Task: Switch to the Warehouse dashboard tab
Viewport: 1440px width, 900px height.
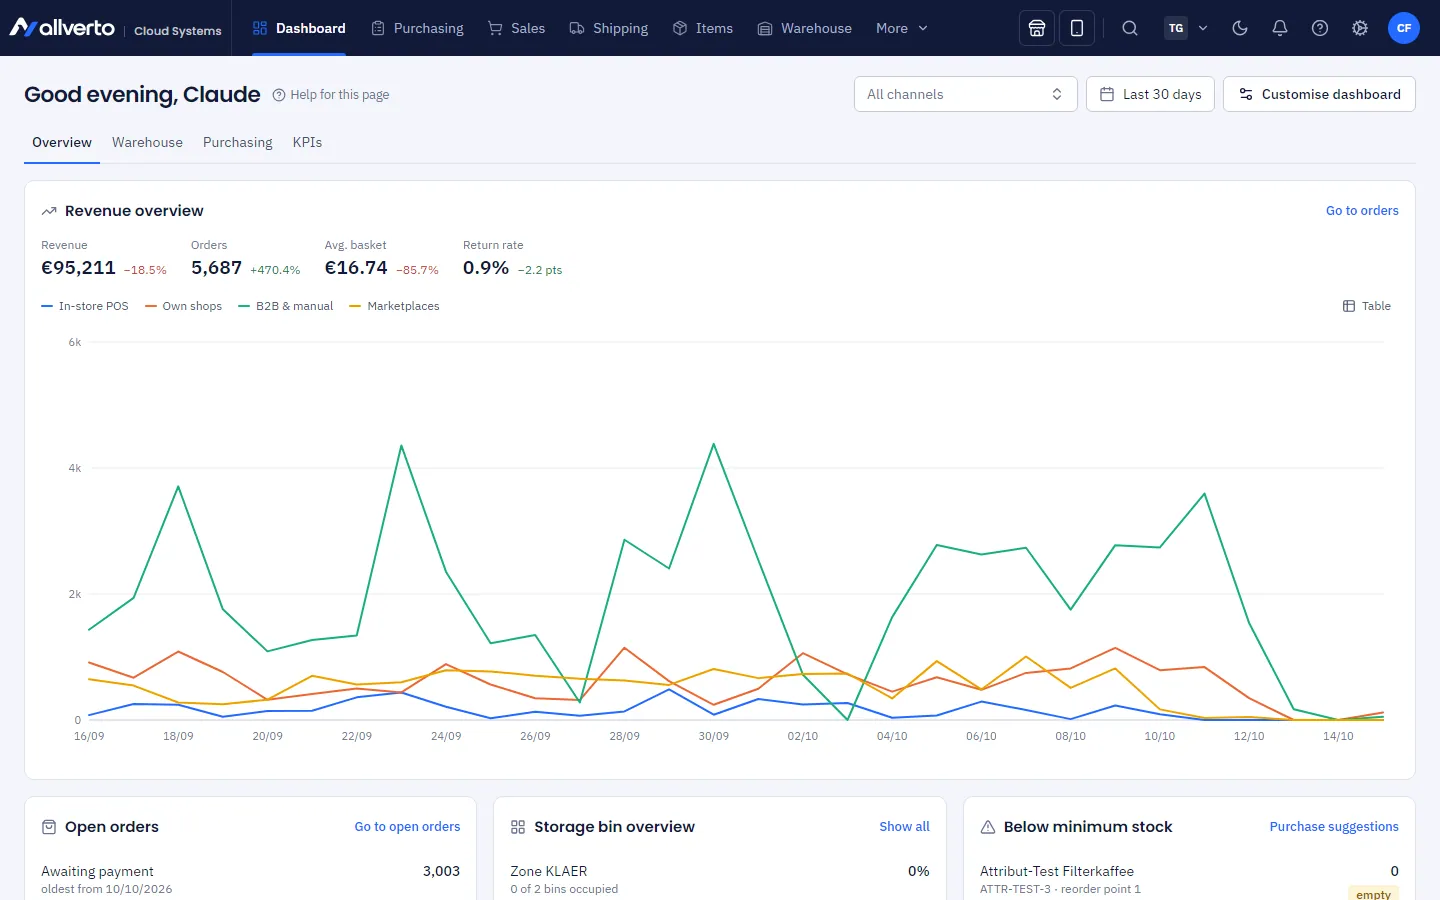Action: [147, 142]
